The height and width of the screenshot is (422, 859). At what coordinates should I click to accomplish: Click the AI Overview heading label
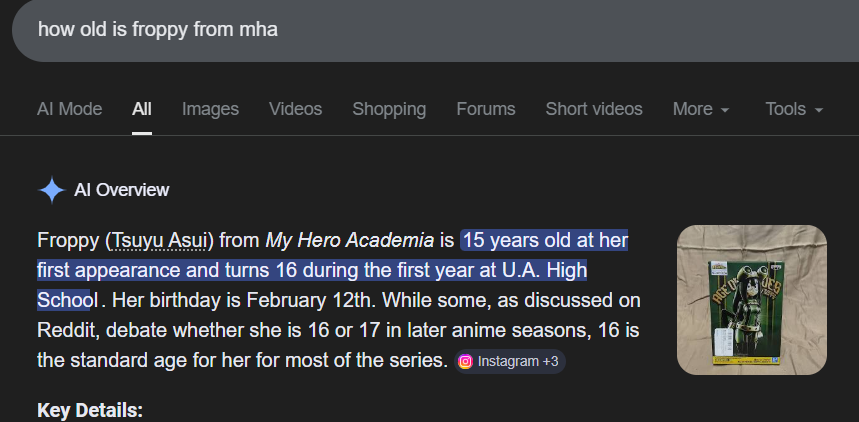122,190
